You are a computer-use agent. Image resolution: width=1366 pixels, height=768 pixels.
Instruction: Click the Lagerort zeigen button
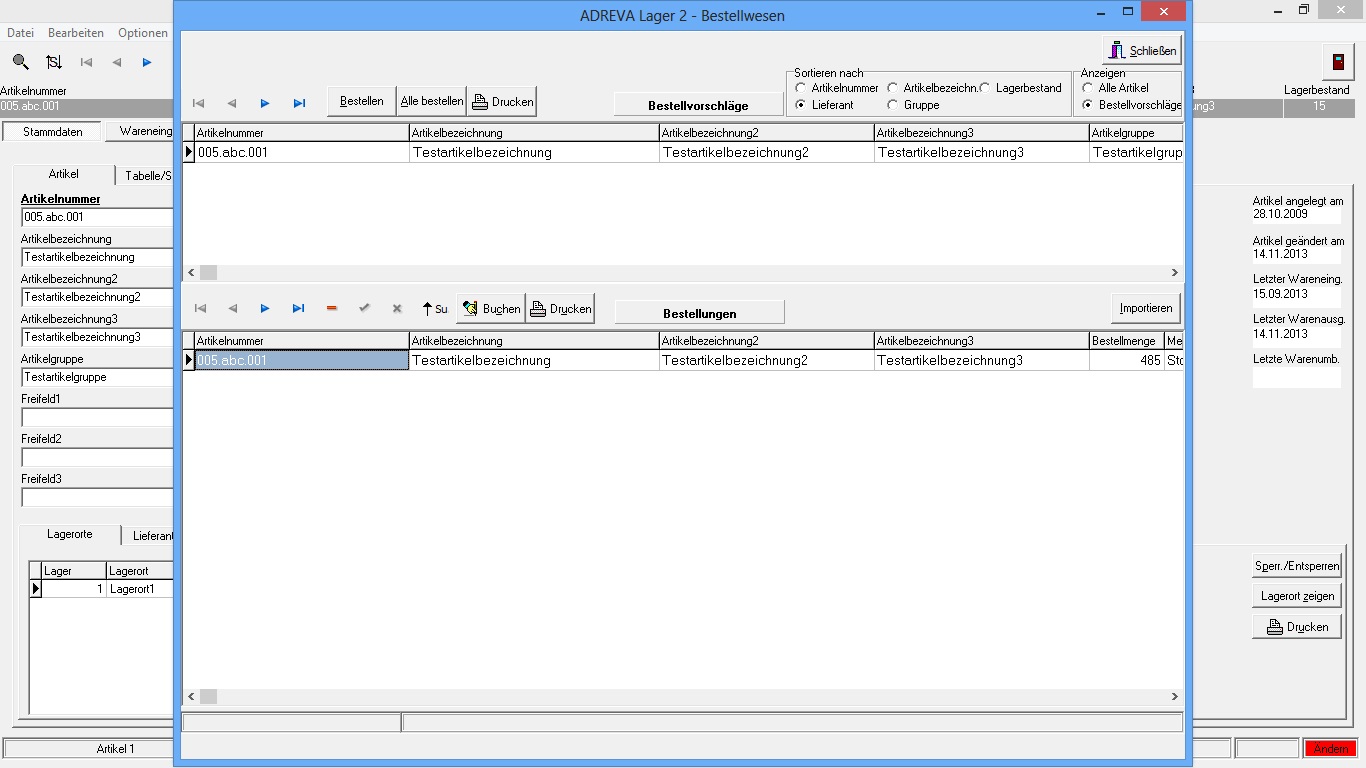coord(1297,596)
